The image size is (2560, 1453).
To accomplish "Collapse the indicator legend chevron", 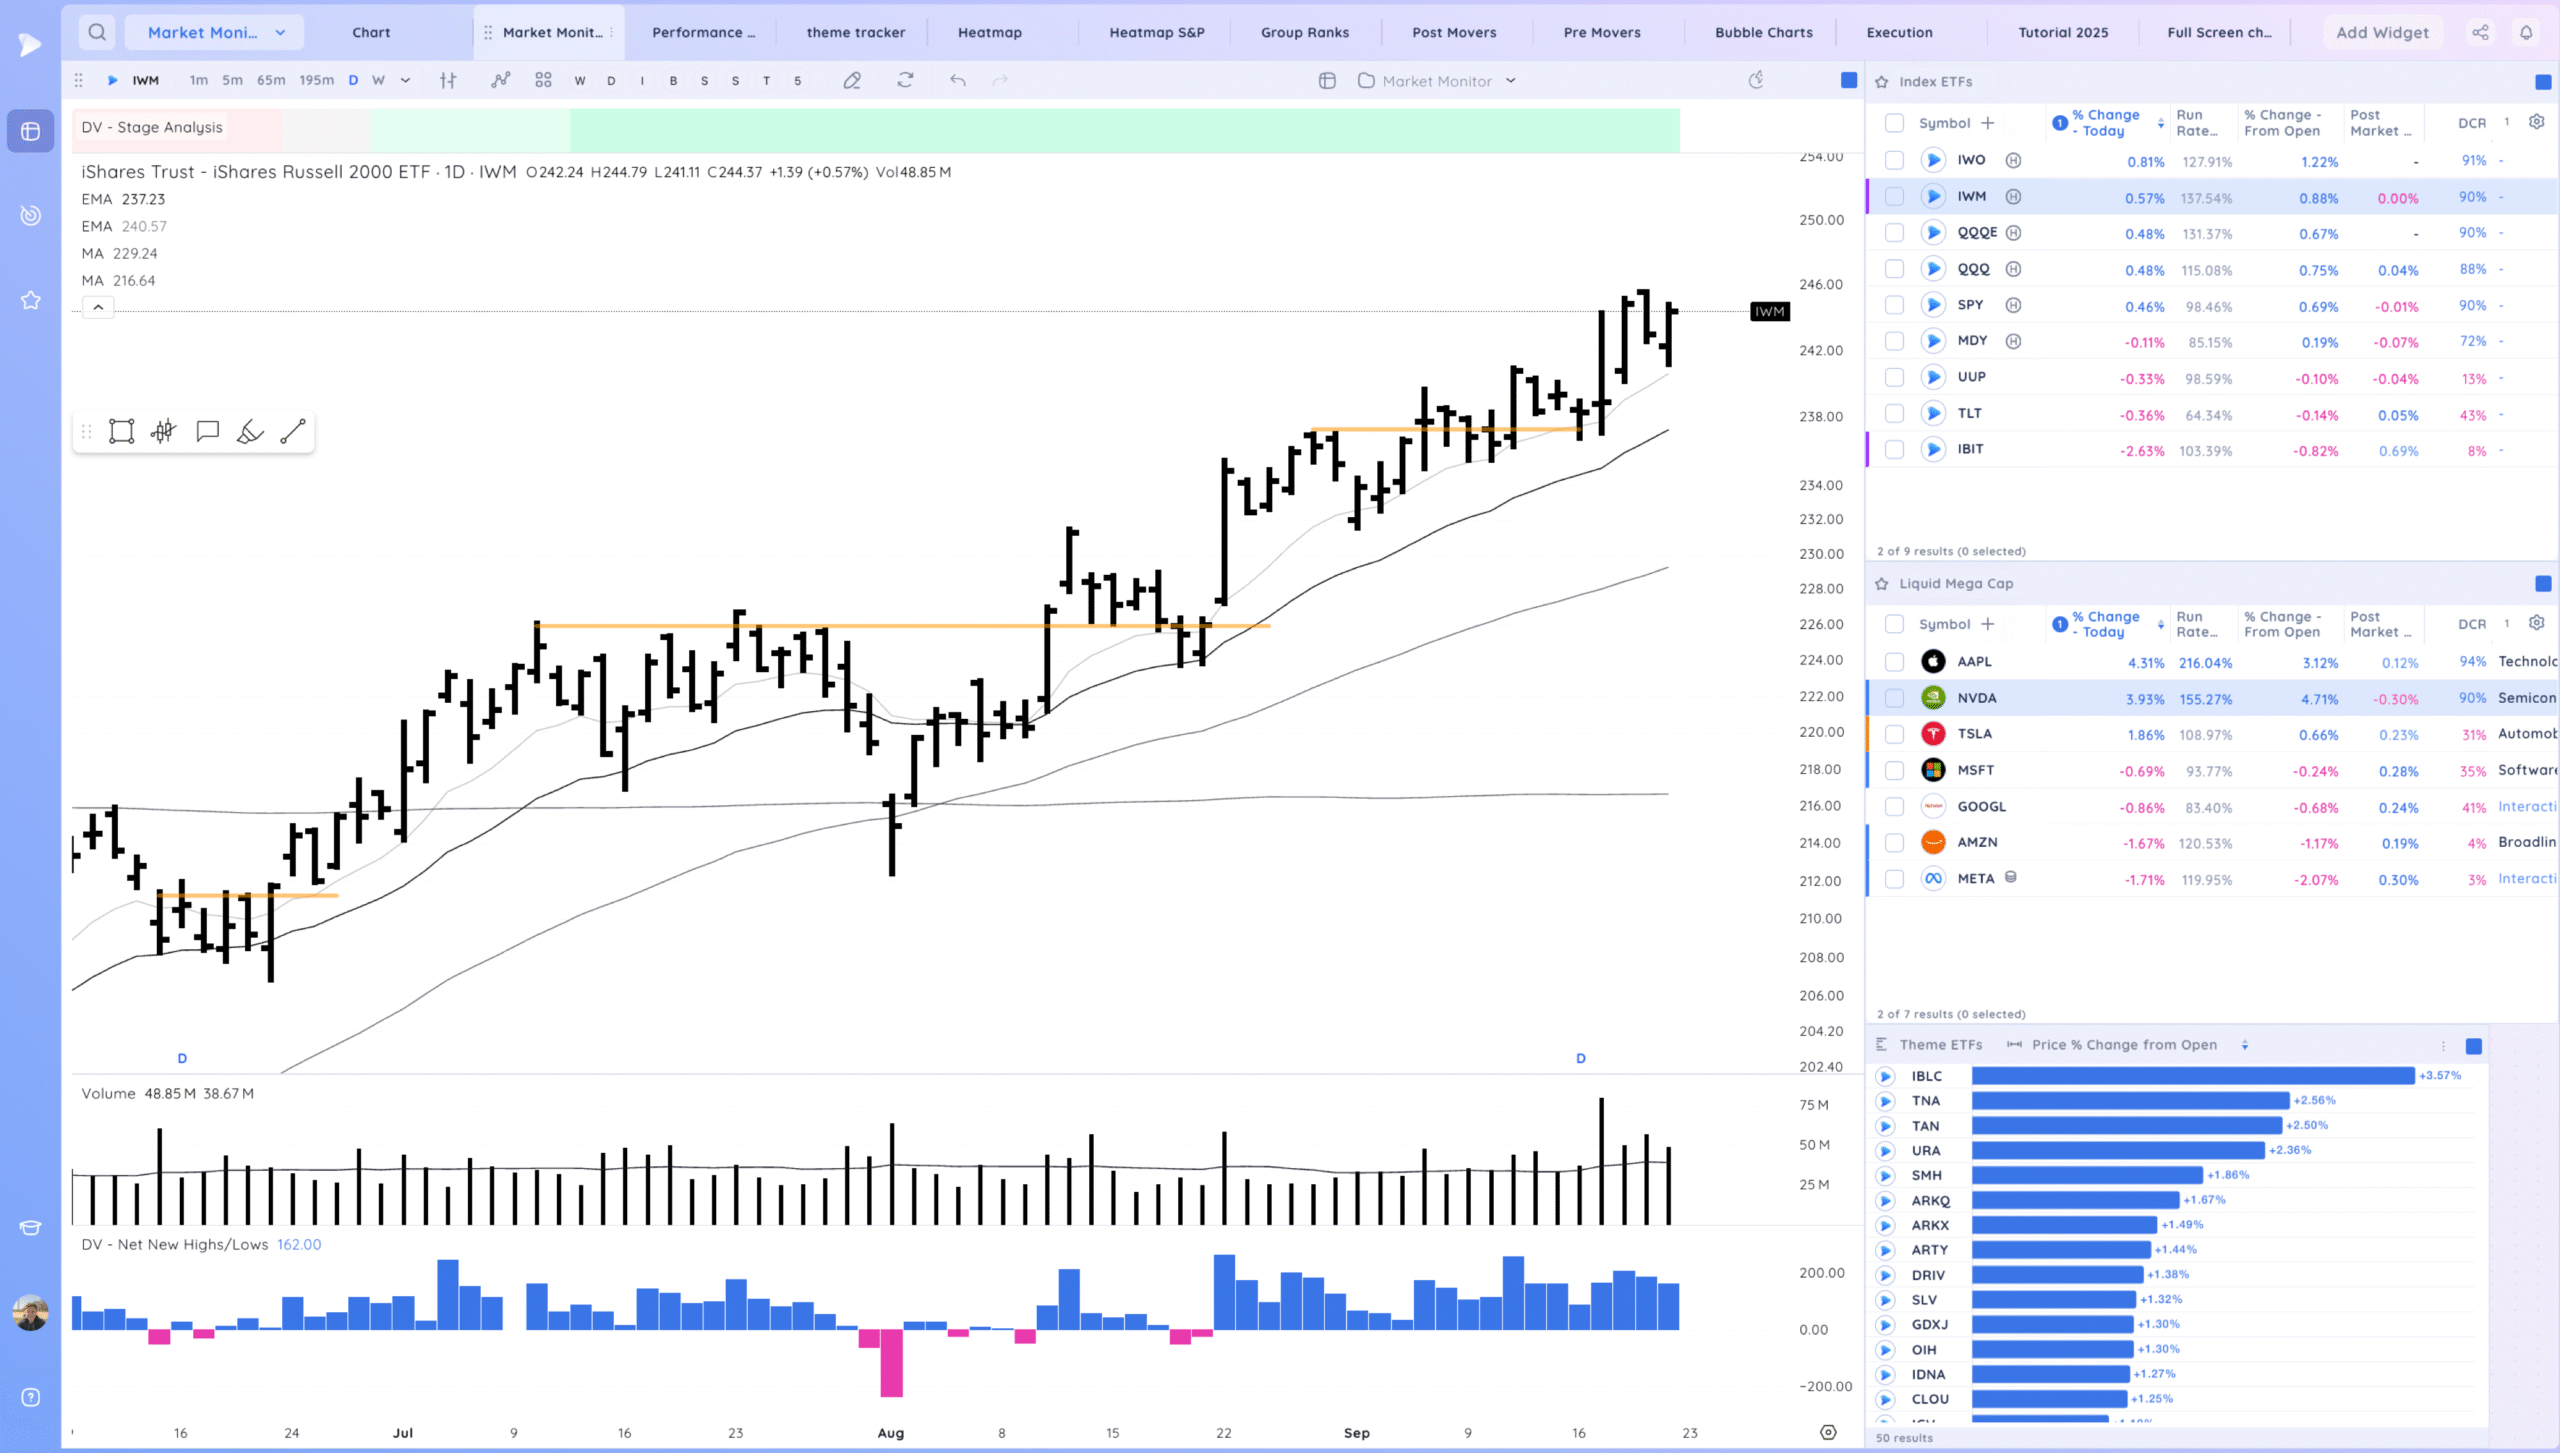I will pyautogui.click(x=98, y=307).
